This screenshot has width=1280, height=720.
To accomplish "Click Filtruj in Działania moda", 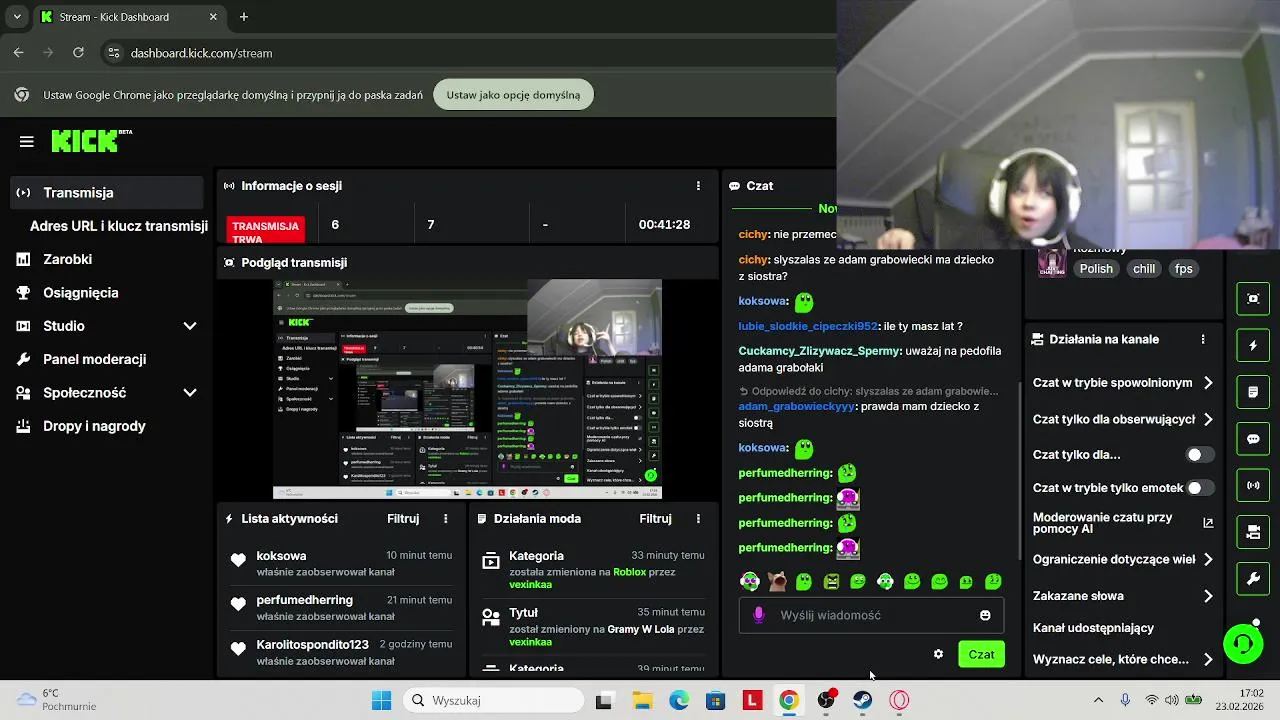I will tap(655, 519).
